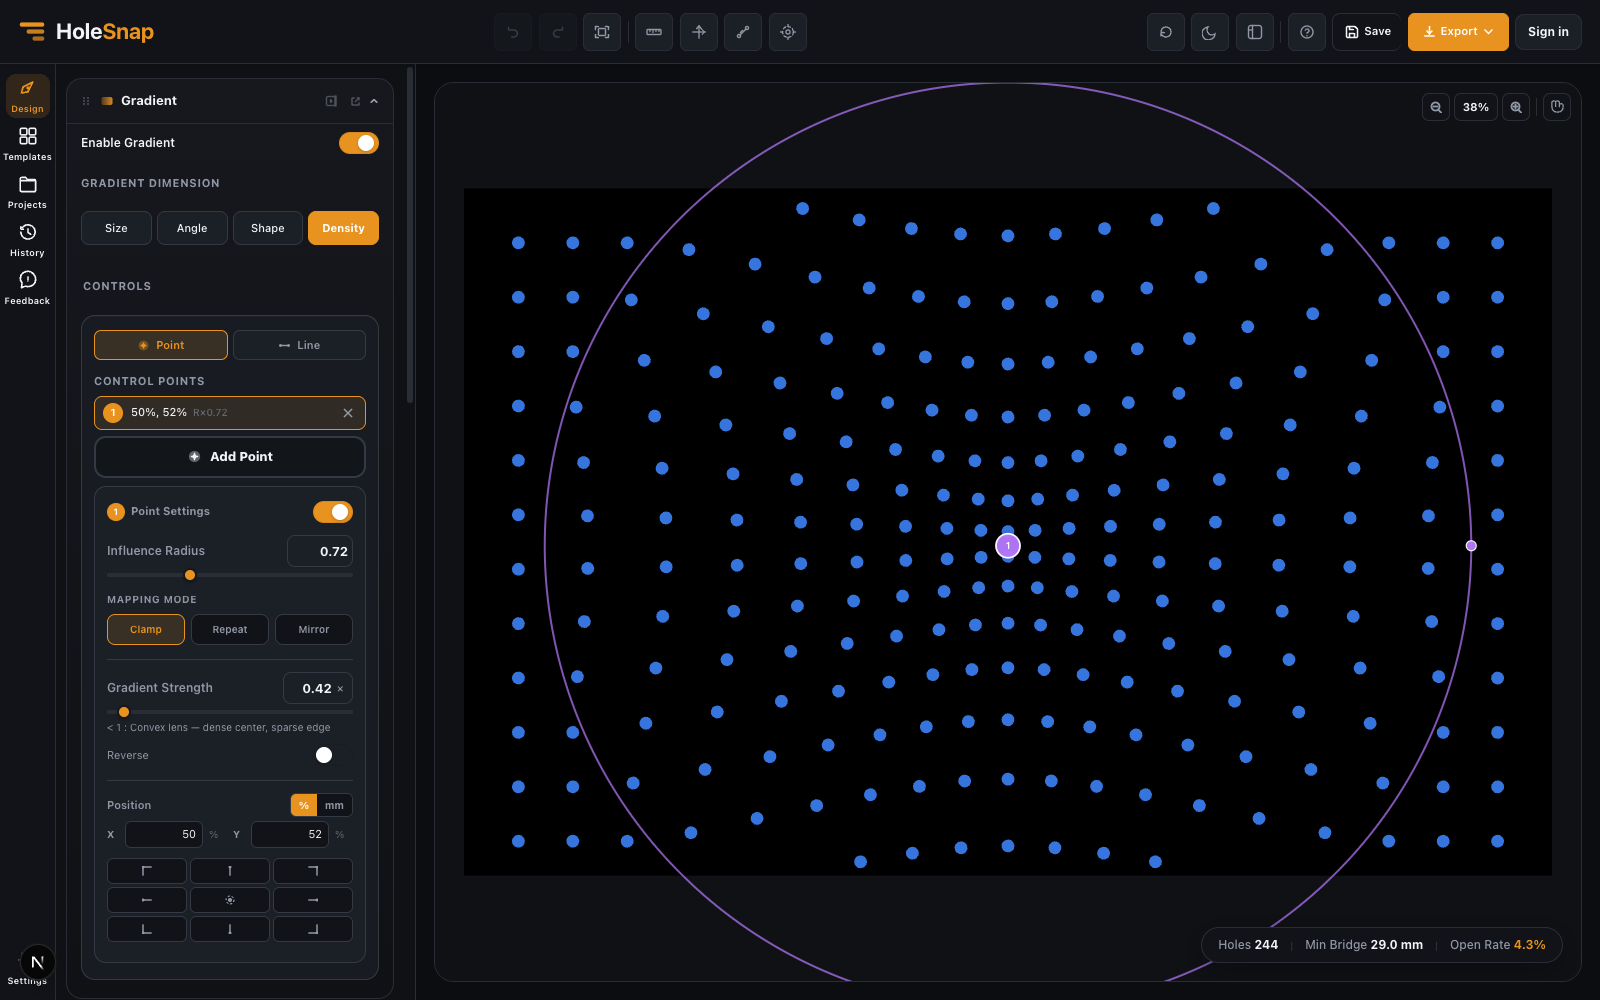Open the Feedback sidebar section
This screenshot has width=1600, height=1000.
tap(27, 287)
